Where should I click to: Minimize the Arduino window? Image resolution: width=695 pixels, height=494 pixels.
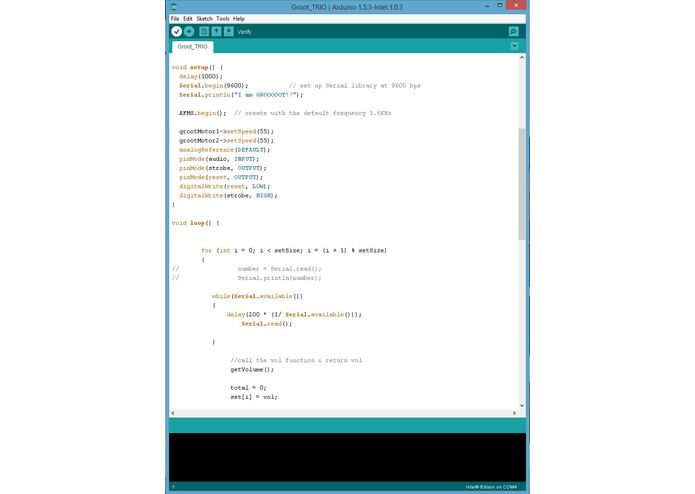(x=488, y=6)
